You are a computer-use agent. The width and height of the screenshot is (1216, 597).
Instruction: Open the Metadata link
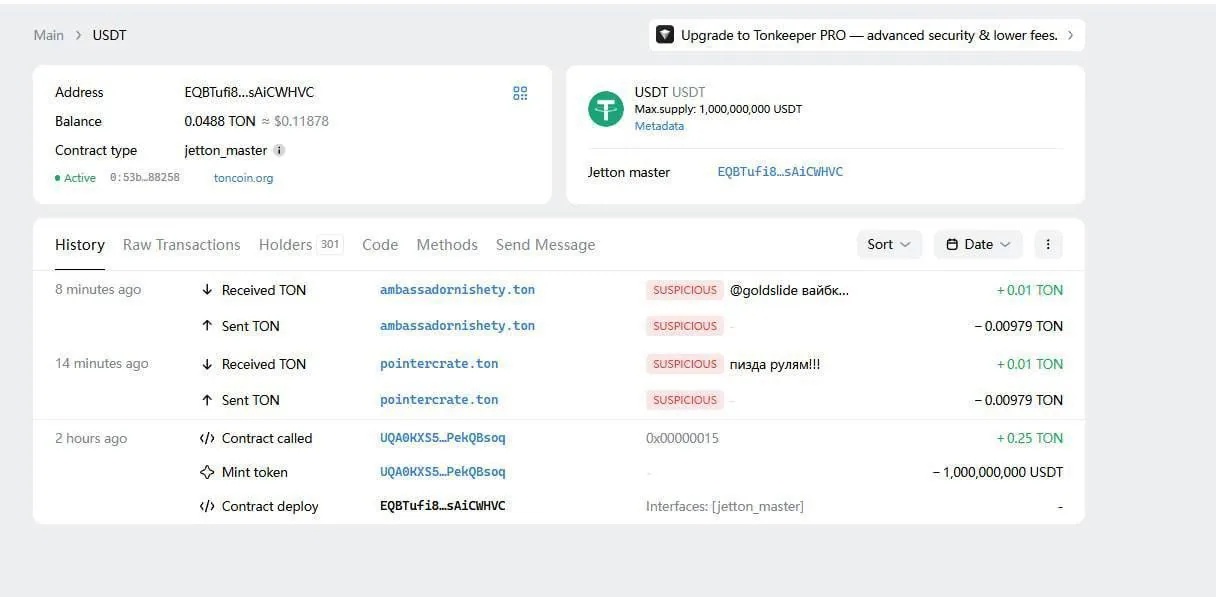[659, 126]
